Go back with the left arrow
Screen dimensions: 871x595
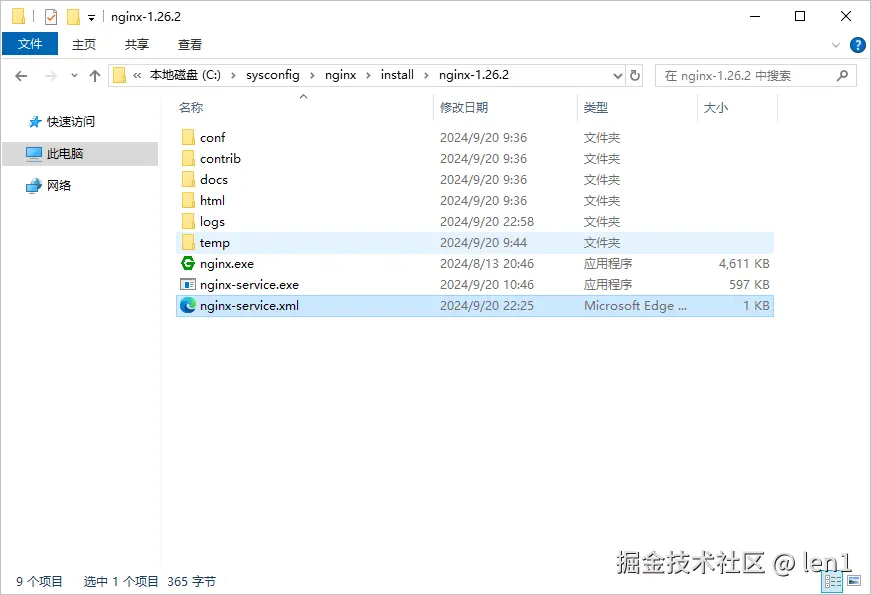click(x=21, y=76)
